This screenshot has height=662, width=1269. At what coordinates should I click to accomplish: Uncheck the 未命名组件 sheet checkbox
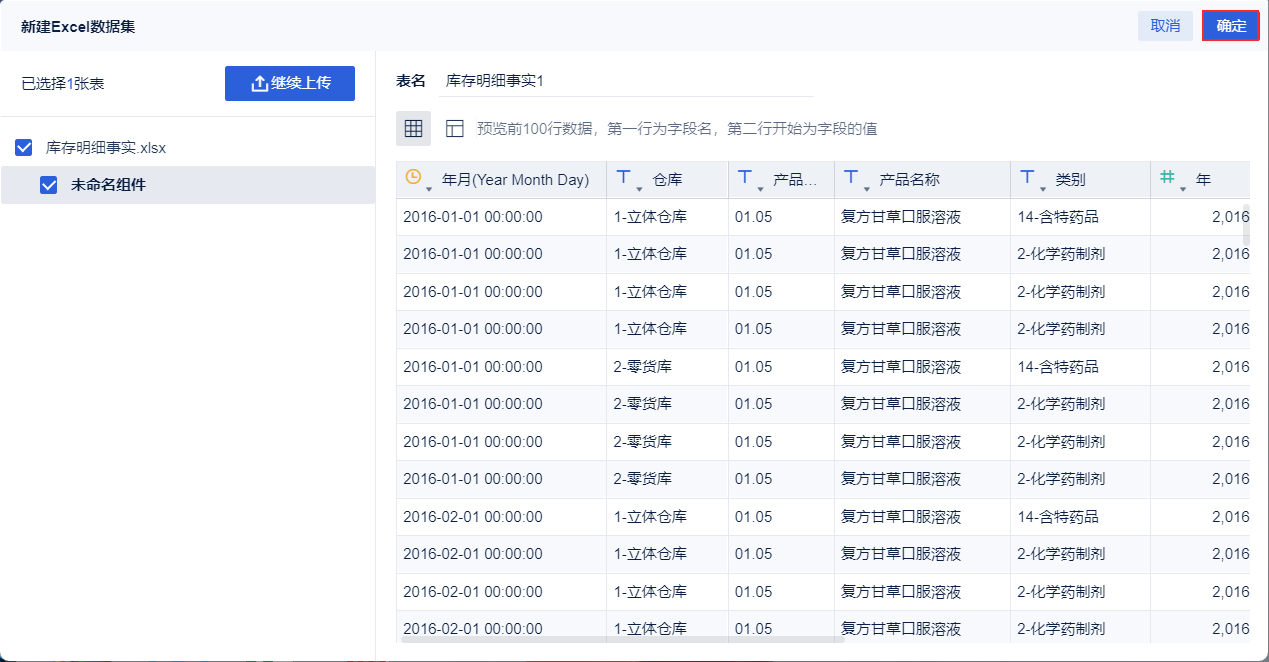[x=48, y=185]
